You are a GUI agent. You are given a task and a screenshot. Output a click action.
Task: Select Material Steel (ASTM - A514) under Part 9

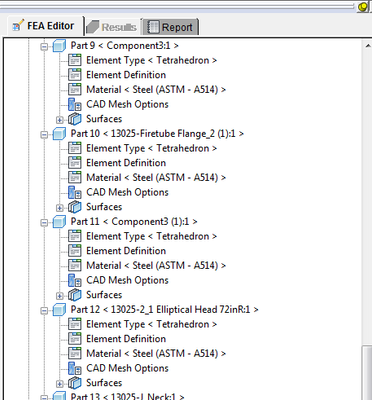pos(156,90)
